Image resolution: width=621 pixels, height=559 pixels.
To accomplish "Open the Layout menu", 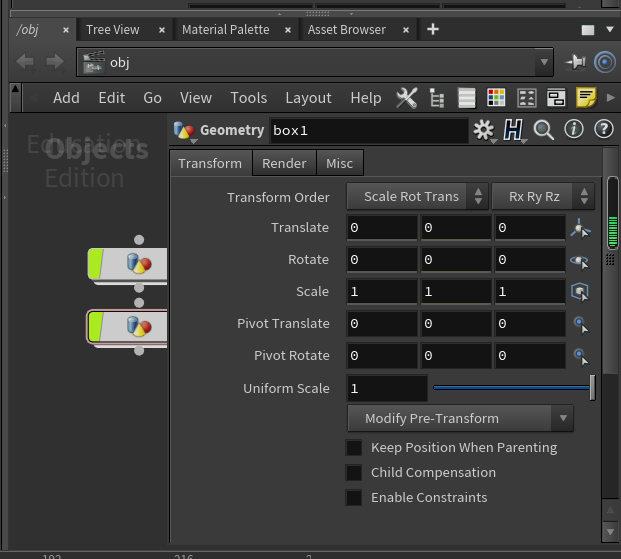I will [309, 98].
